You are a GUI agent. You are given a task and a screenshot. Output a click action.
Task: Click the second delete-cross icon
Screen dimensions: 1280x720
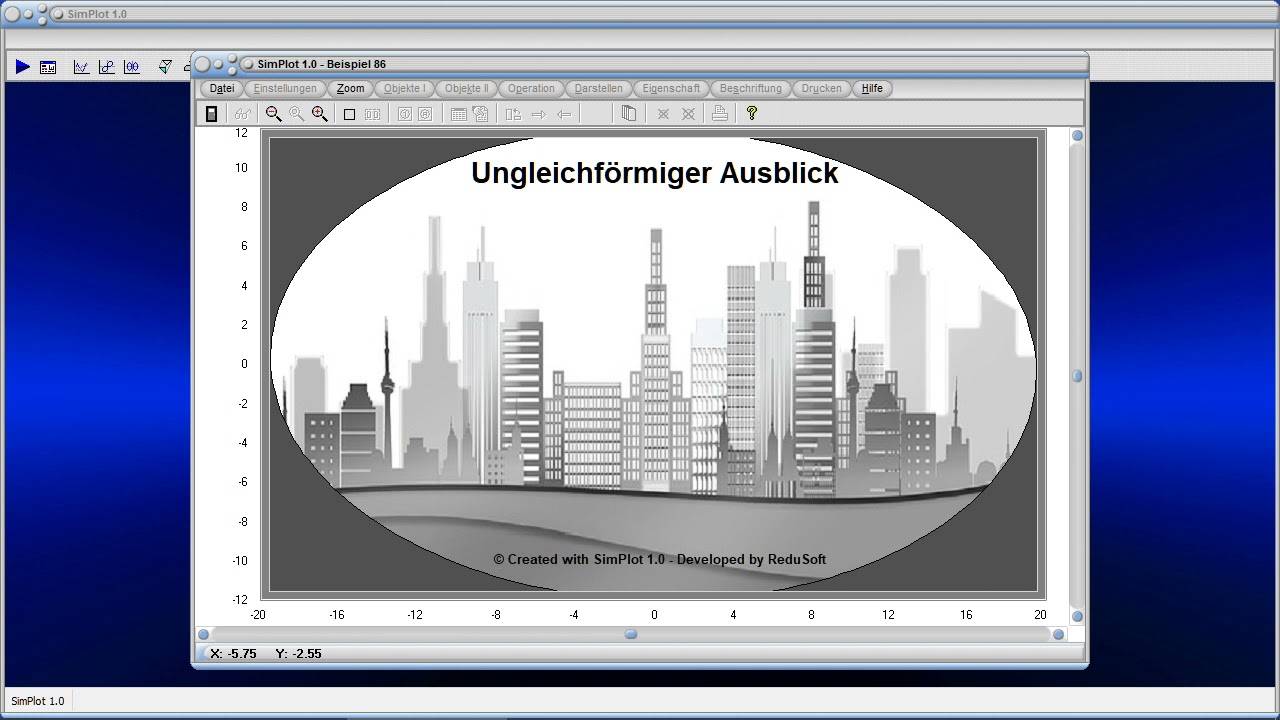tap(688, 114)
